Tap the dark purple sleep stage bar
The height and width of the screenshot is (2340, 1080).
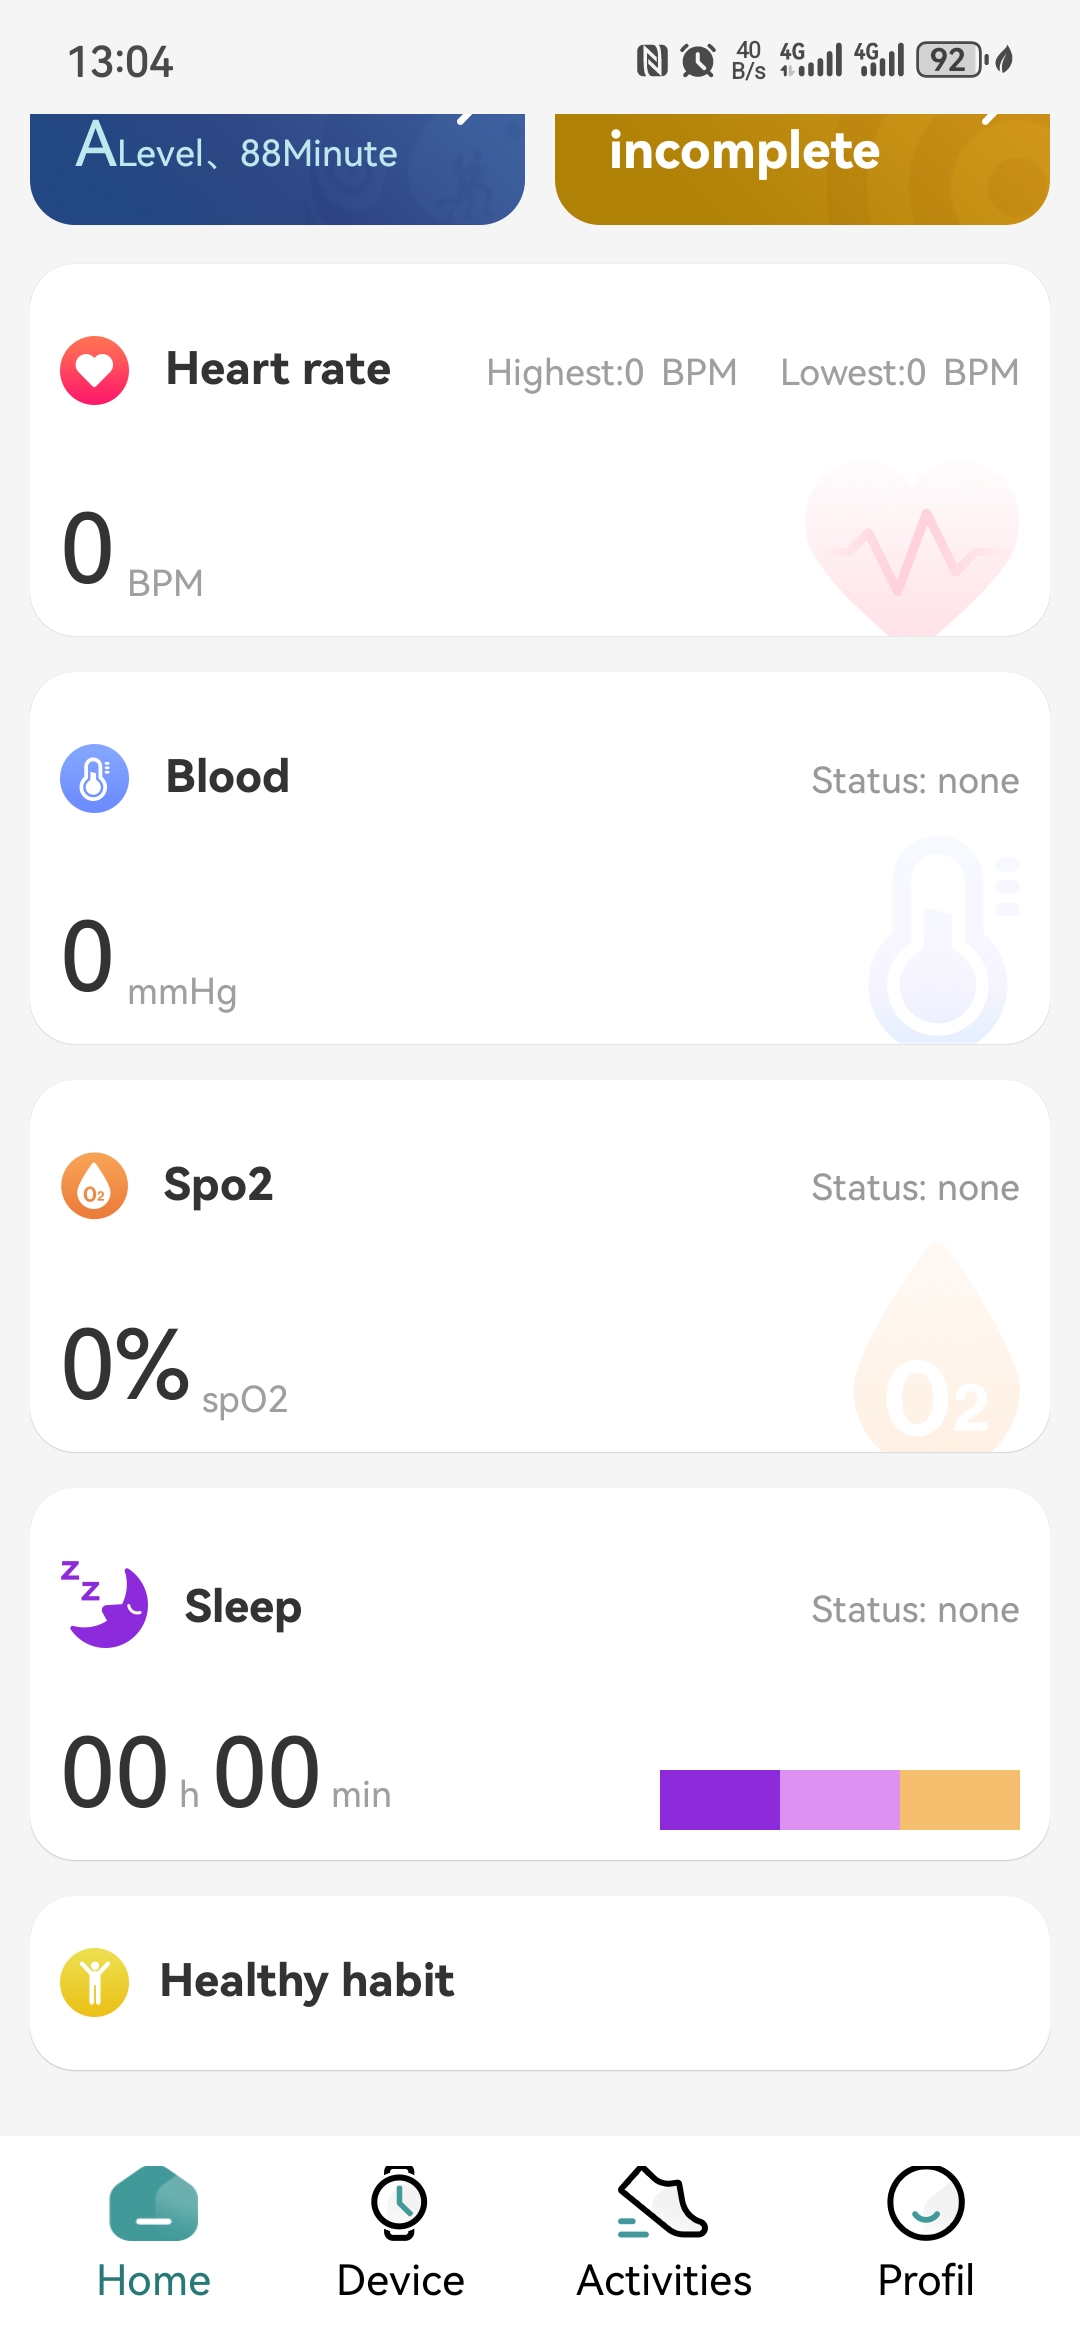pyautogui.click(x=720, y=1800)
